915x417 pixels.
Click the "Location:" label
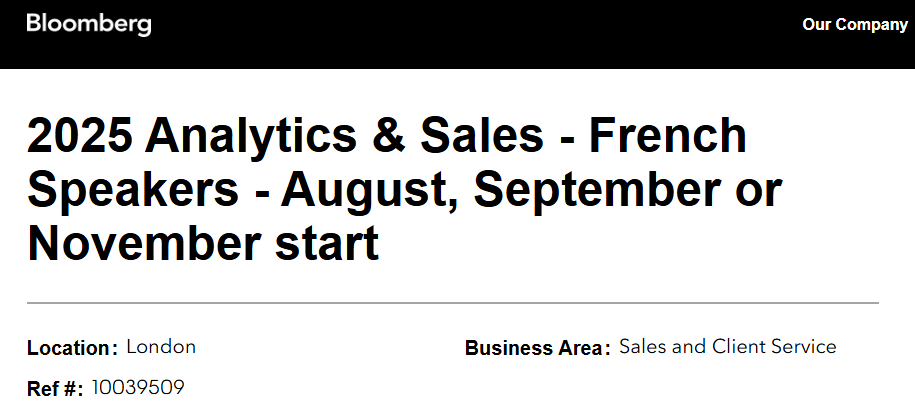pos(73,348)
